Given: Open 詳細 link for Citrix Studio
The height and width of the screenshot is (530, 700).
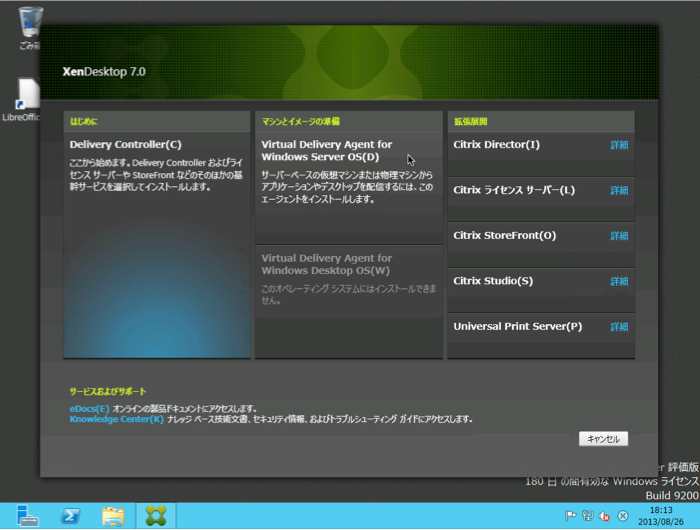Looking at the screenshot, I should (619, 281).
